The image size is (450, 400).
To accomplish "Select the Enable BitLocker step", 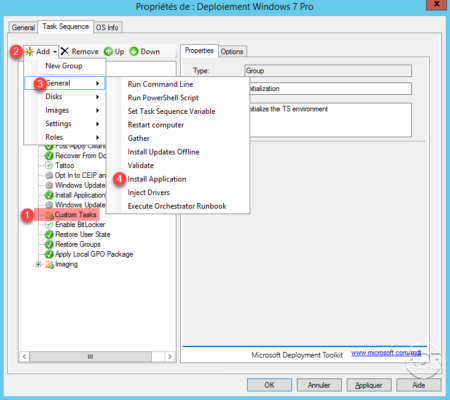I will (x=80, y=225).
